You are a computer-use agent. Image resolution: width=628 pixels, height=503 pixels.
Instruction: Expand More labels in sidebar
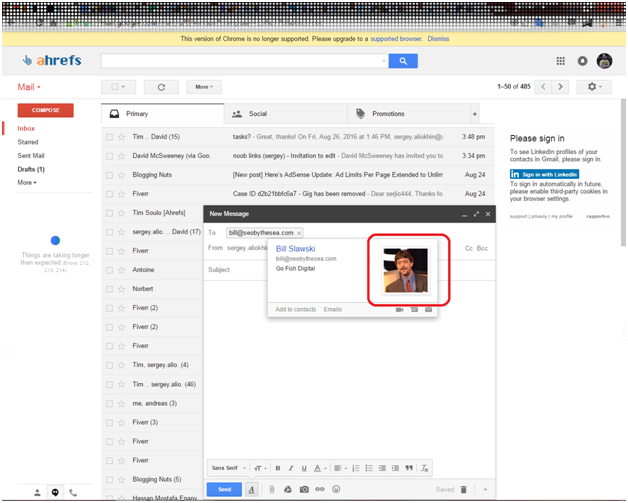tap(27, 183)
